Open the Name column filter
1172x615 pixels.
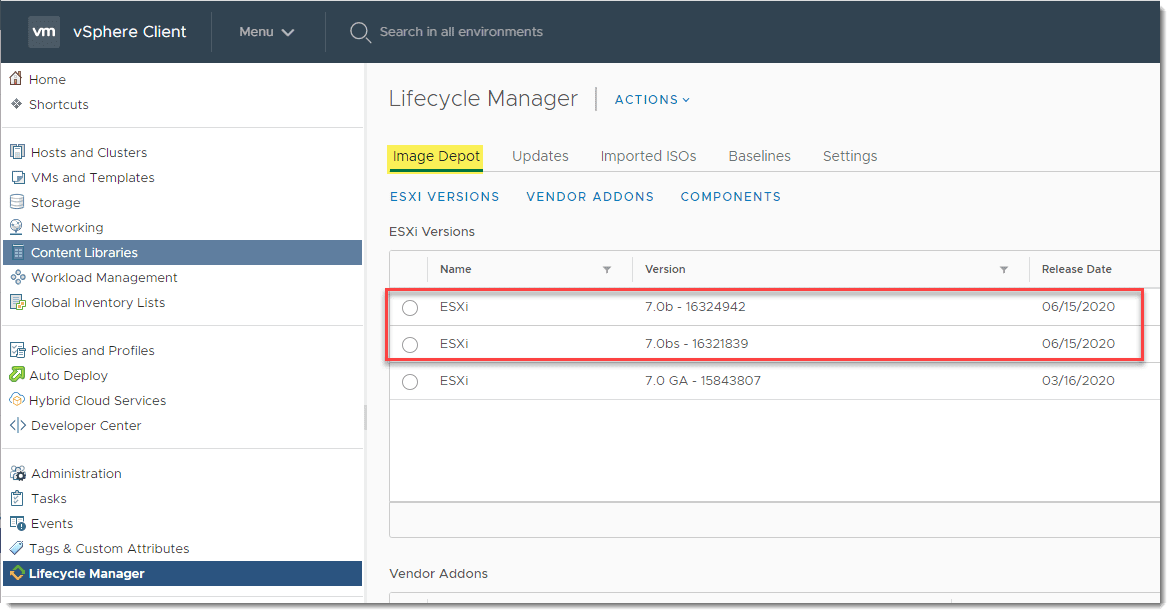[607, 270]
